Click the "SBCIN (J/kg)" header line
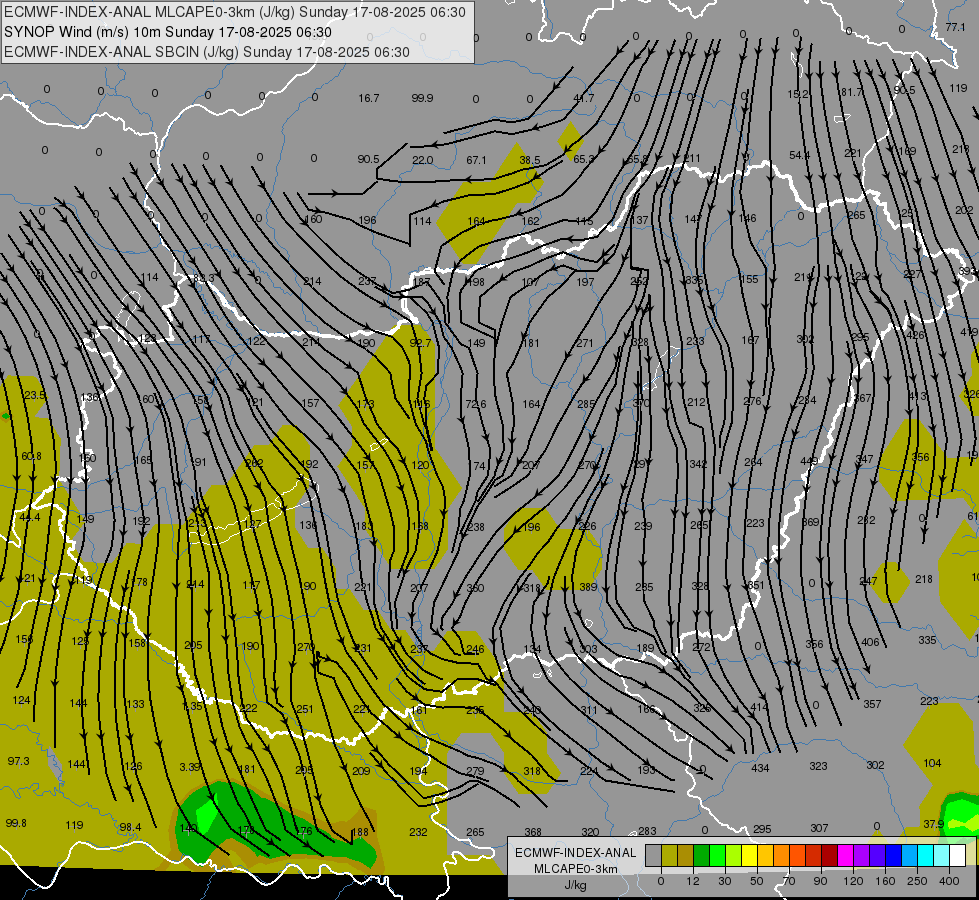This screenshot has height=900, width=979. pos(207,52)
